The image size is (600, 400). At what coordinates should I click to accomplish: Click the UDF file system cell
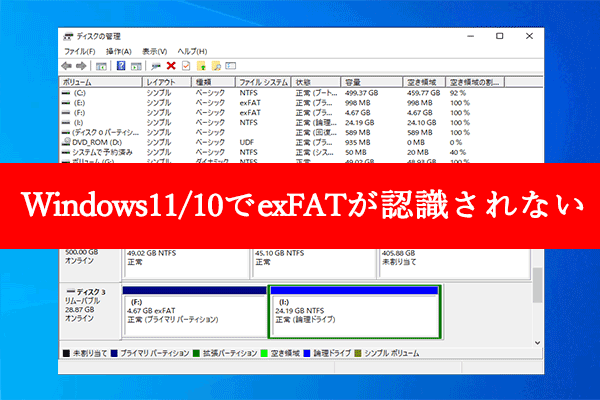click(x=247, y=142)
